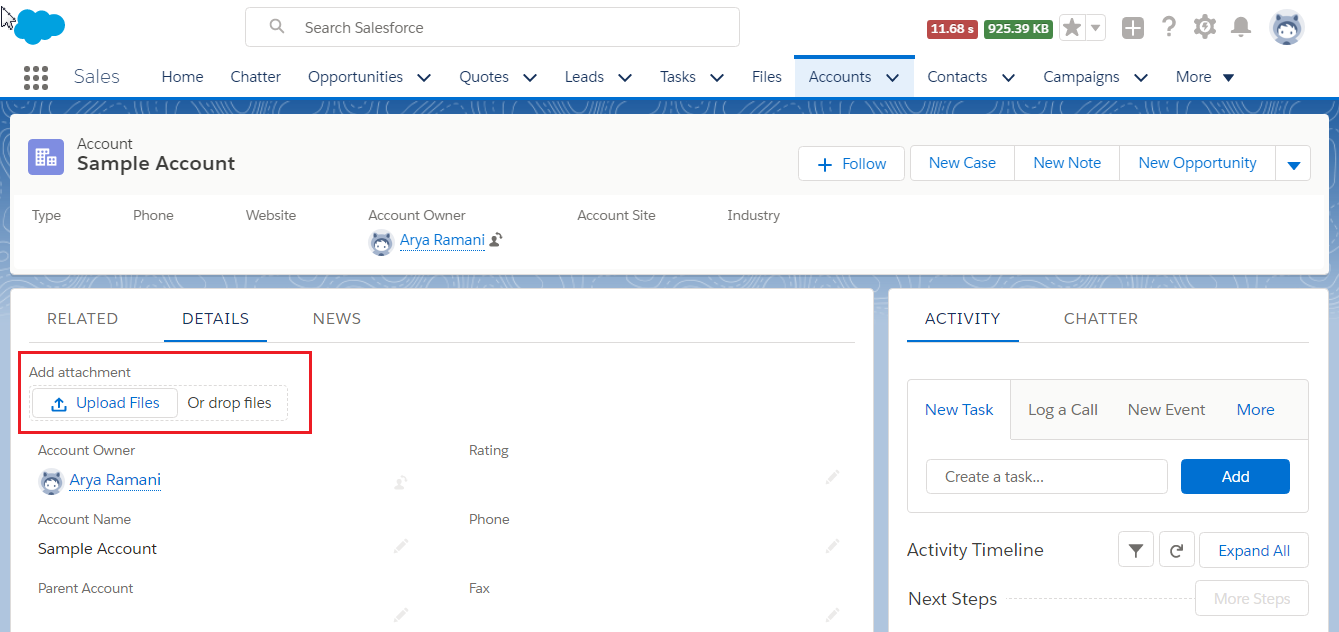Viewport: 1339px width, 632px height.
Task: Open the Leads dropdown chevron
Action: 624,76
